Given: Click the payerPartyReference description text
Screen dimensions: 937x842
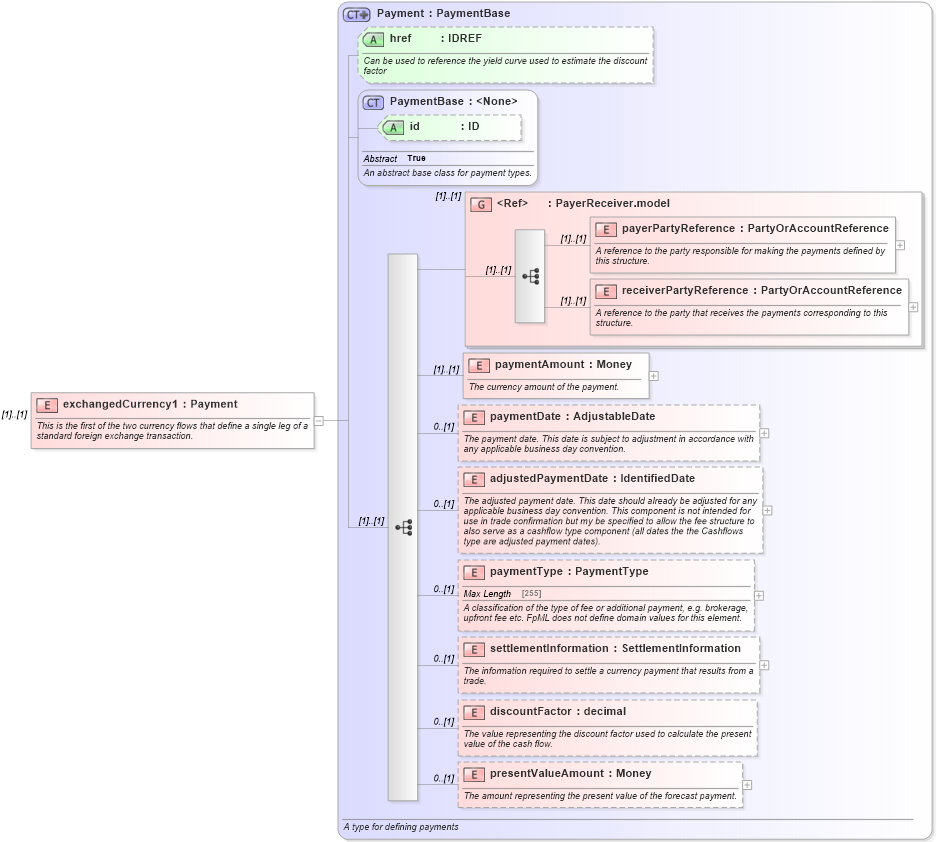Looking at the screenshot, I should 740,256.
